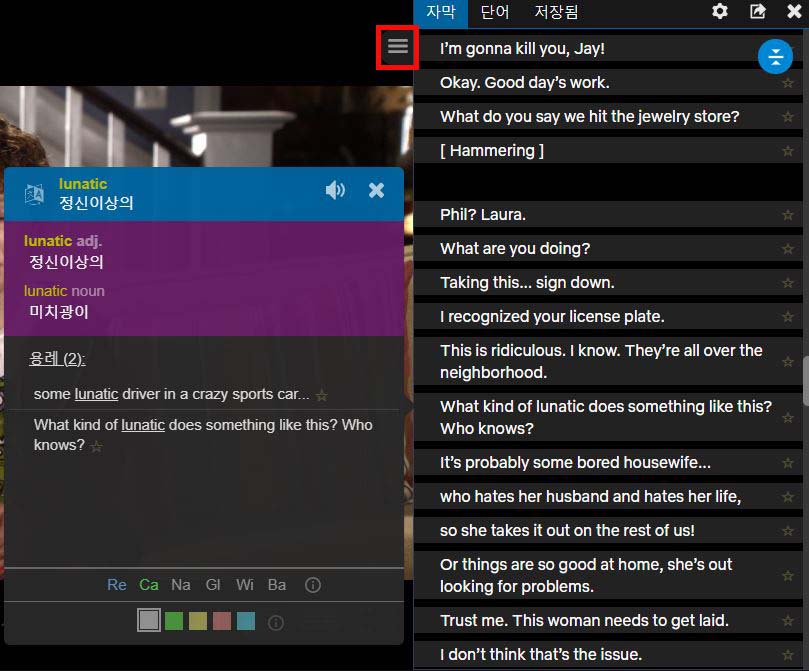The height and width of the screenshot is (671, 809).
Task: Star the 'looking for problems' subtitle
Action: [x=787, y=576]
